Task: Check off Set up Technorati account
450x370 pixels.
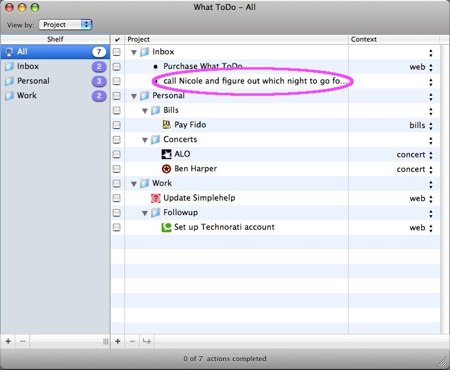Action: click(117, 227)
